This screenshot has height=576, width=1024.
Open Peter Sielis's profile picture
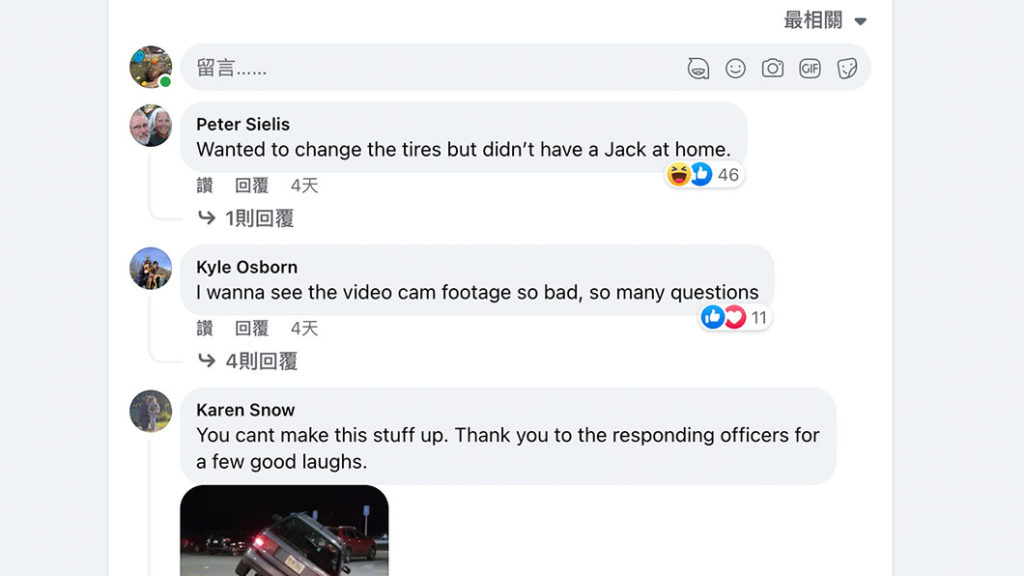pos(151,125)
